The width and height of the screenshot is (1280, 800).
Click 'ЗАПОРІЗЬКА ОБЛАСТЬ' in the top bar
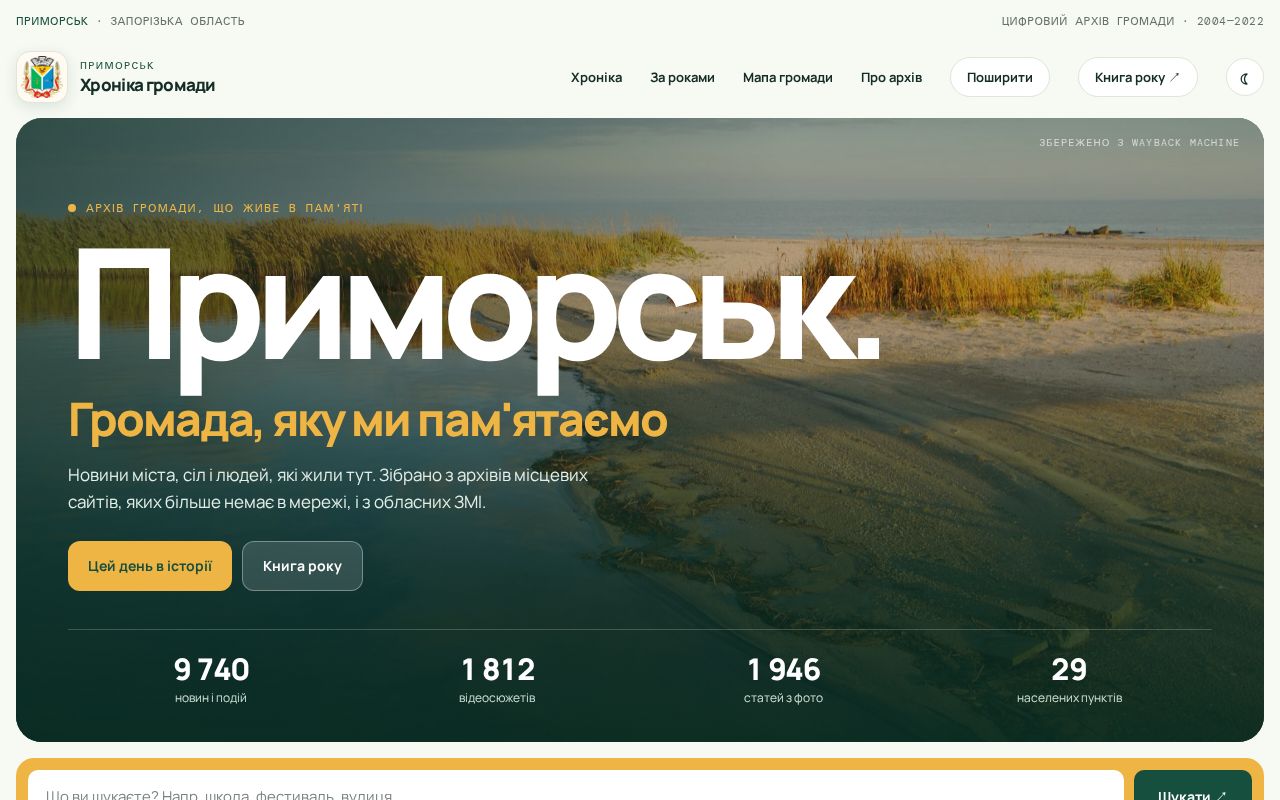pos(177,21)
